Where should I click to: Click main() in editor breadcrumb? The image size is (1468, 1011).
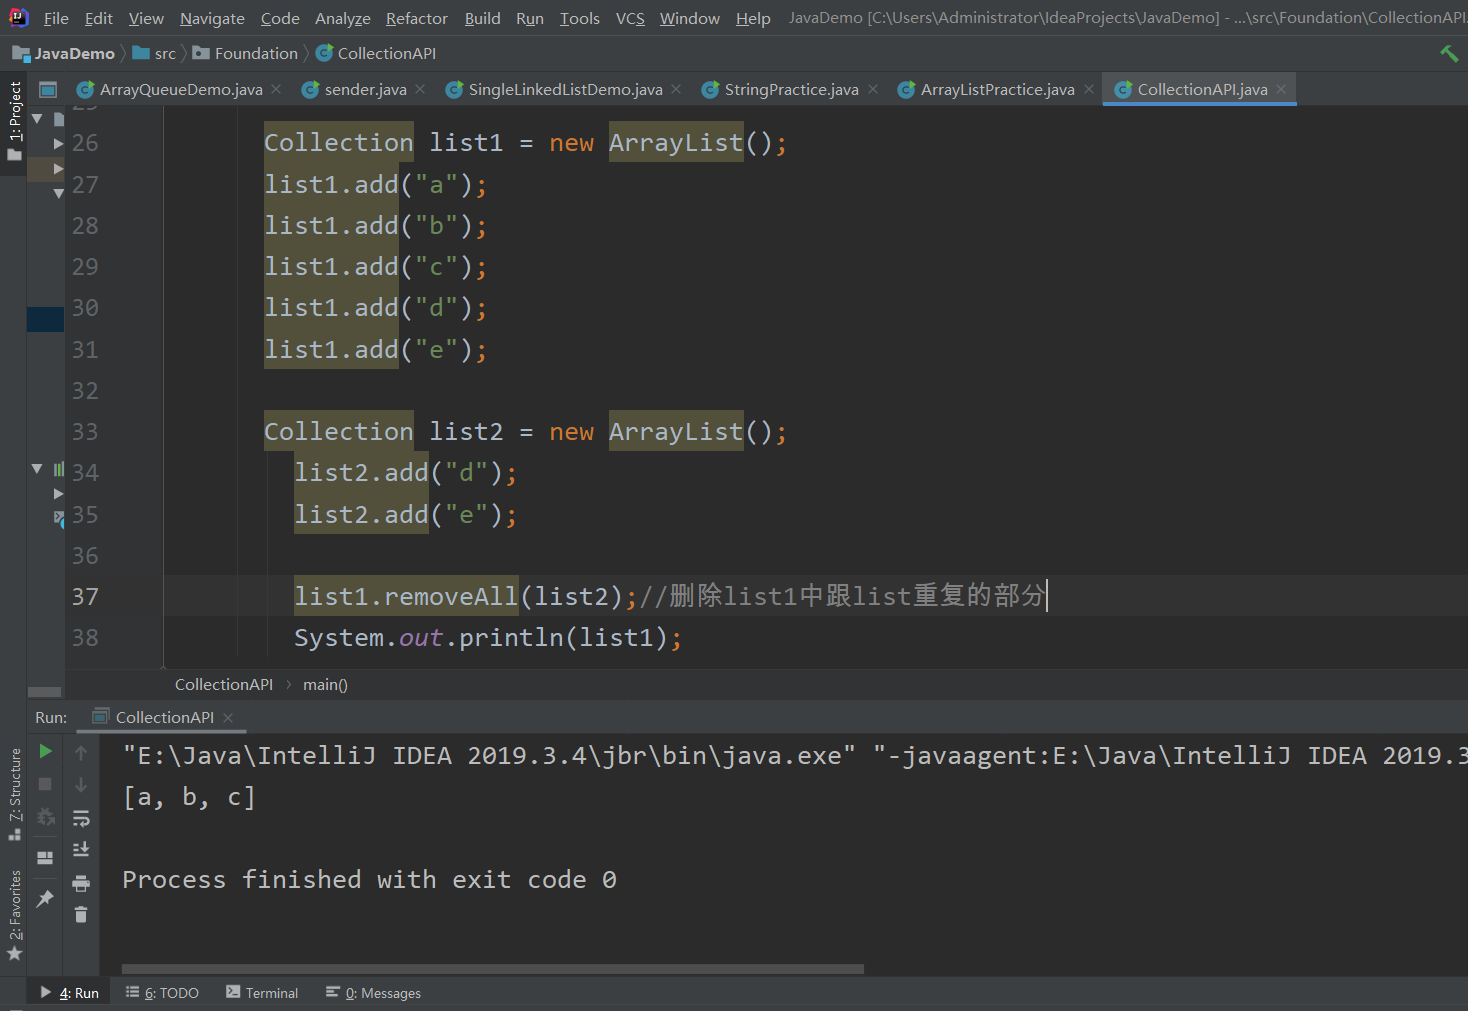click(x=325, y=684)
